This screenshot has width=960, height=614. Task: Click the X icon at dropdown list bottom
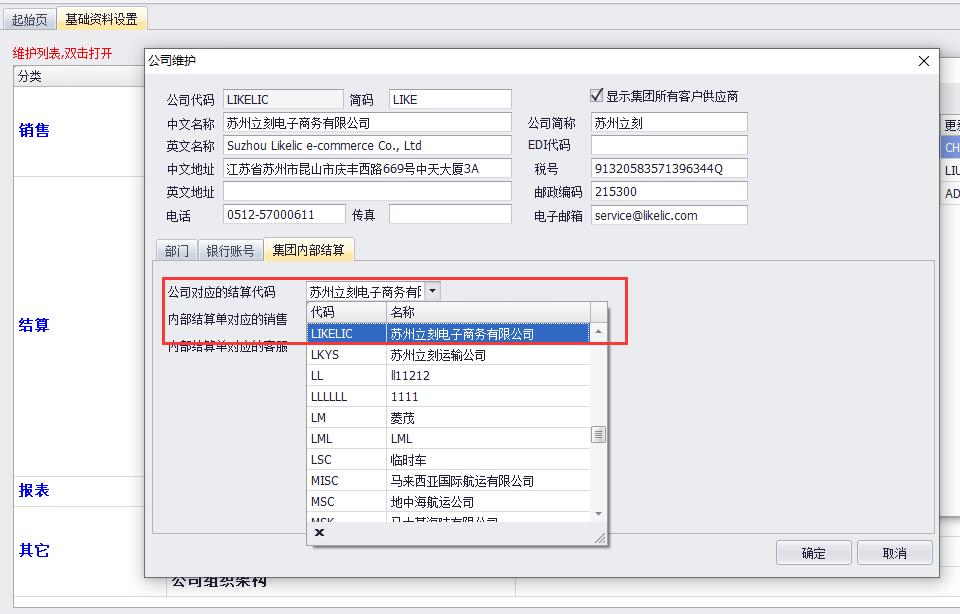tap(319, 533)
